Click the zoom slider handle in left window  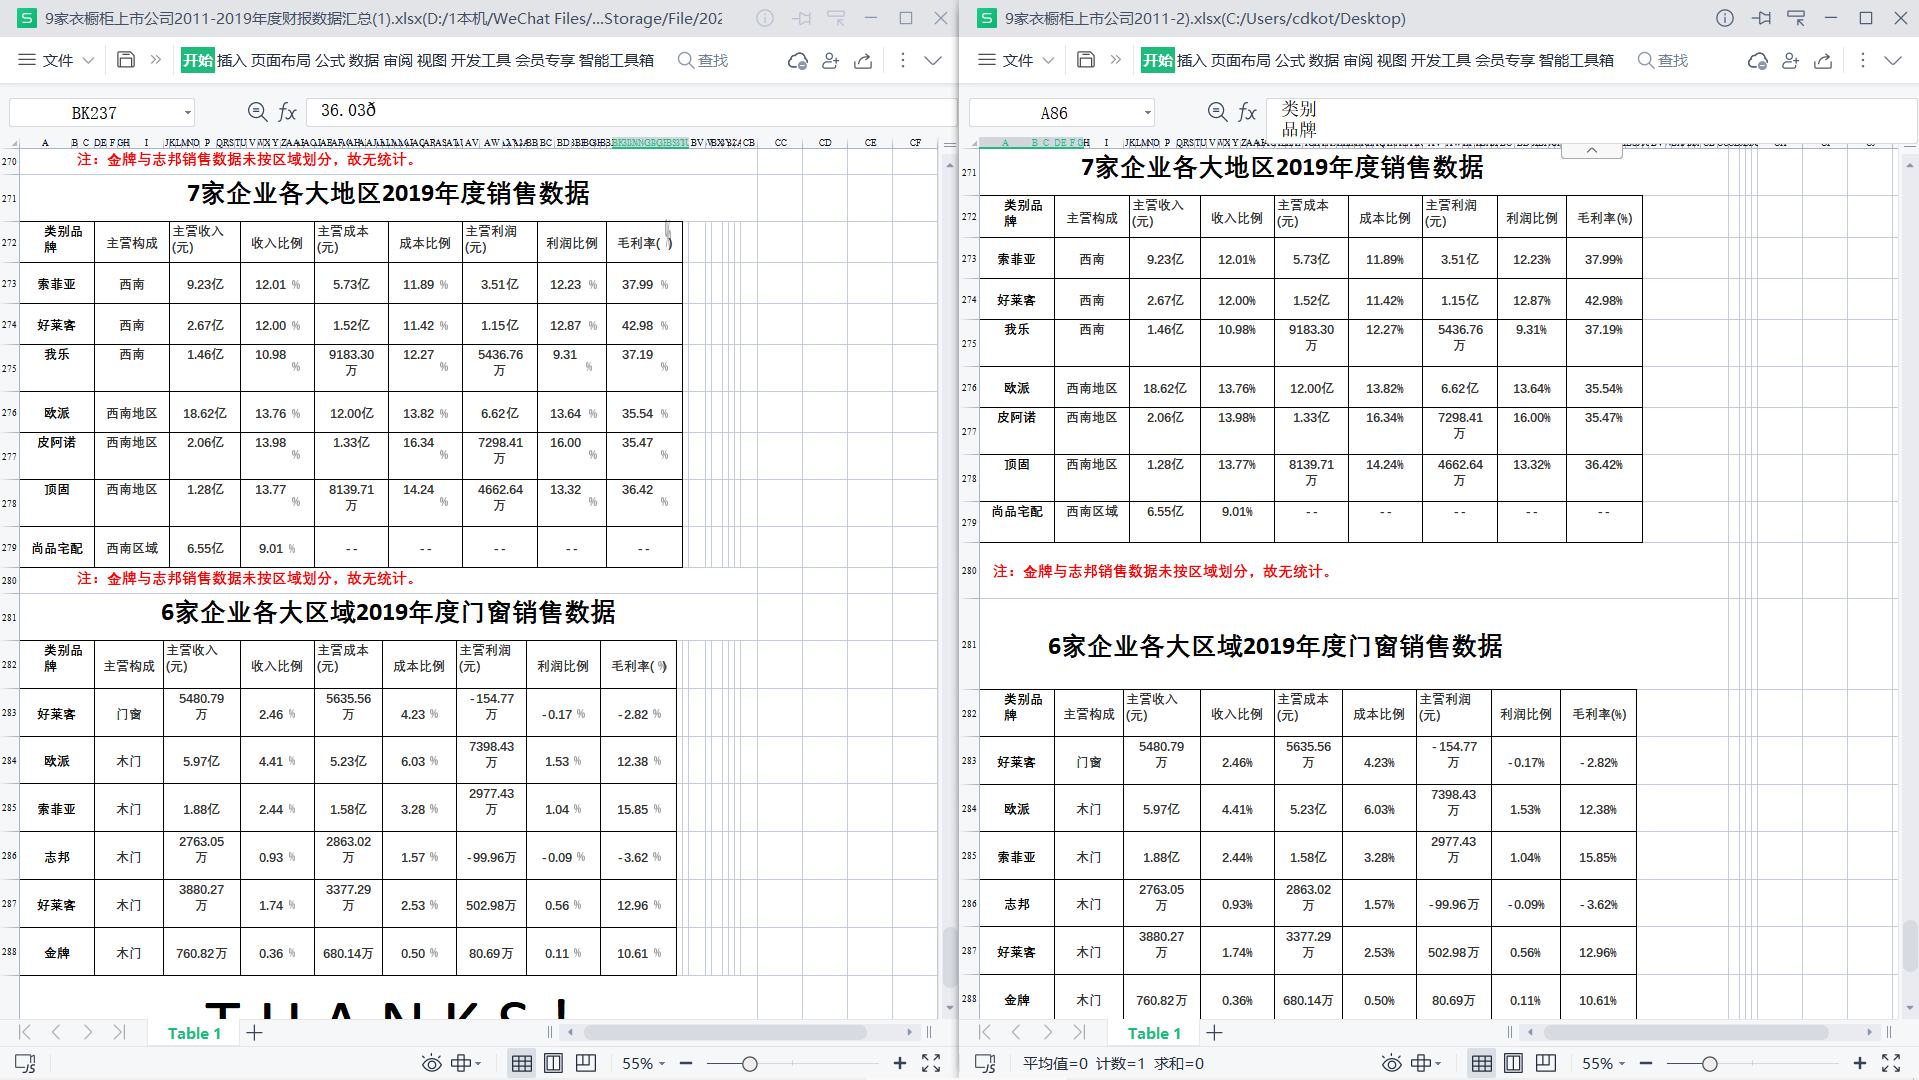coord(749,1064)
